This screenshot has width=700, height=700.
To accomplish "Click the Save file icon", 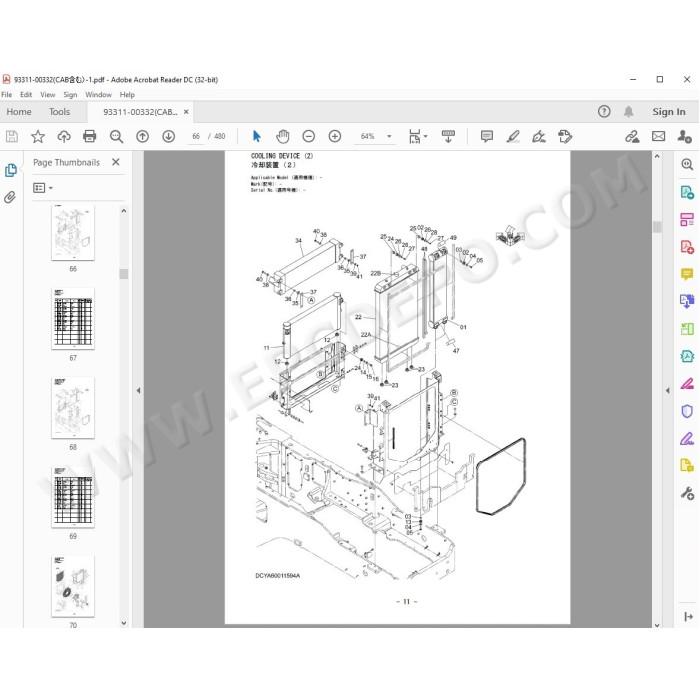I will 12,136.
